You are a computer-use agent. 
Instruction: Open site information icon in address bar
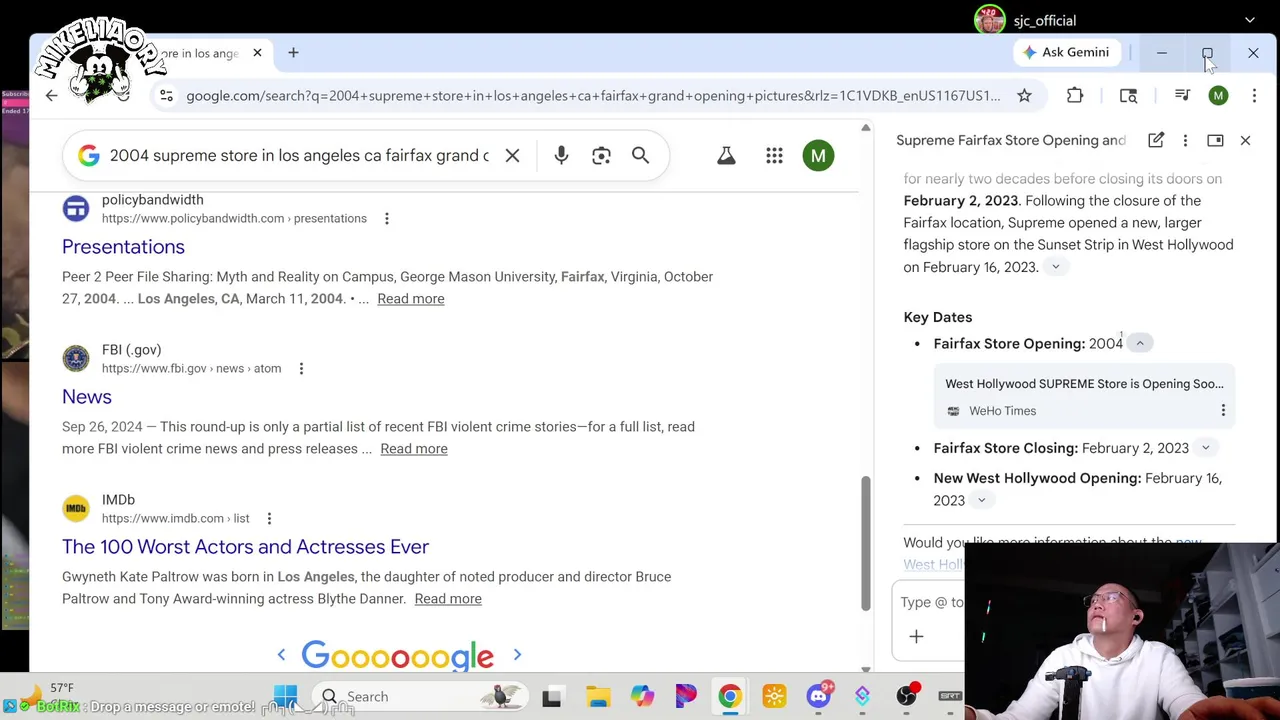(166, 96)
